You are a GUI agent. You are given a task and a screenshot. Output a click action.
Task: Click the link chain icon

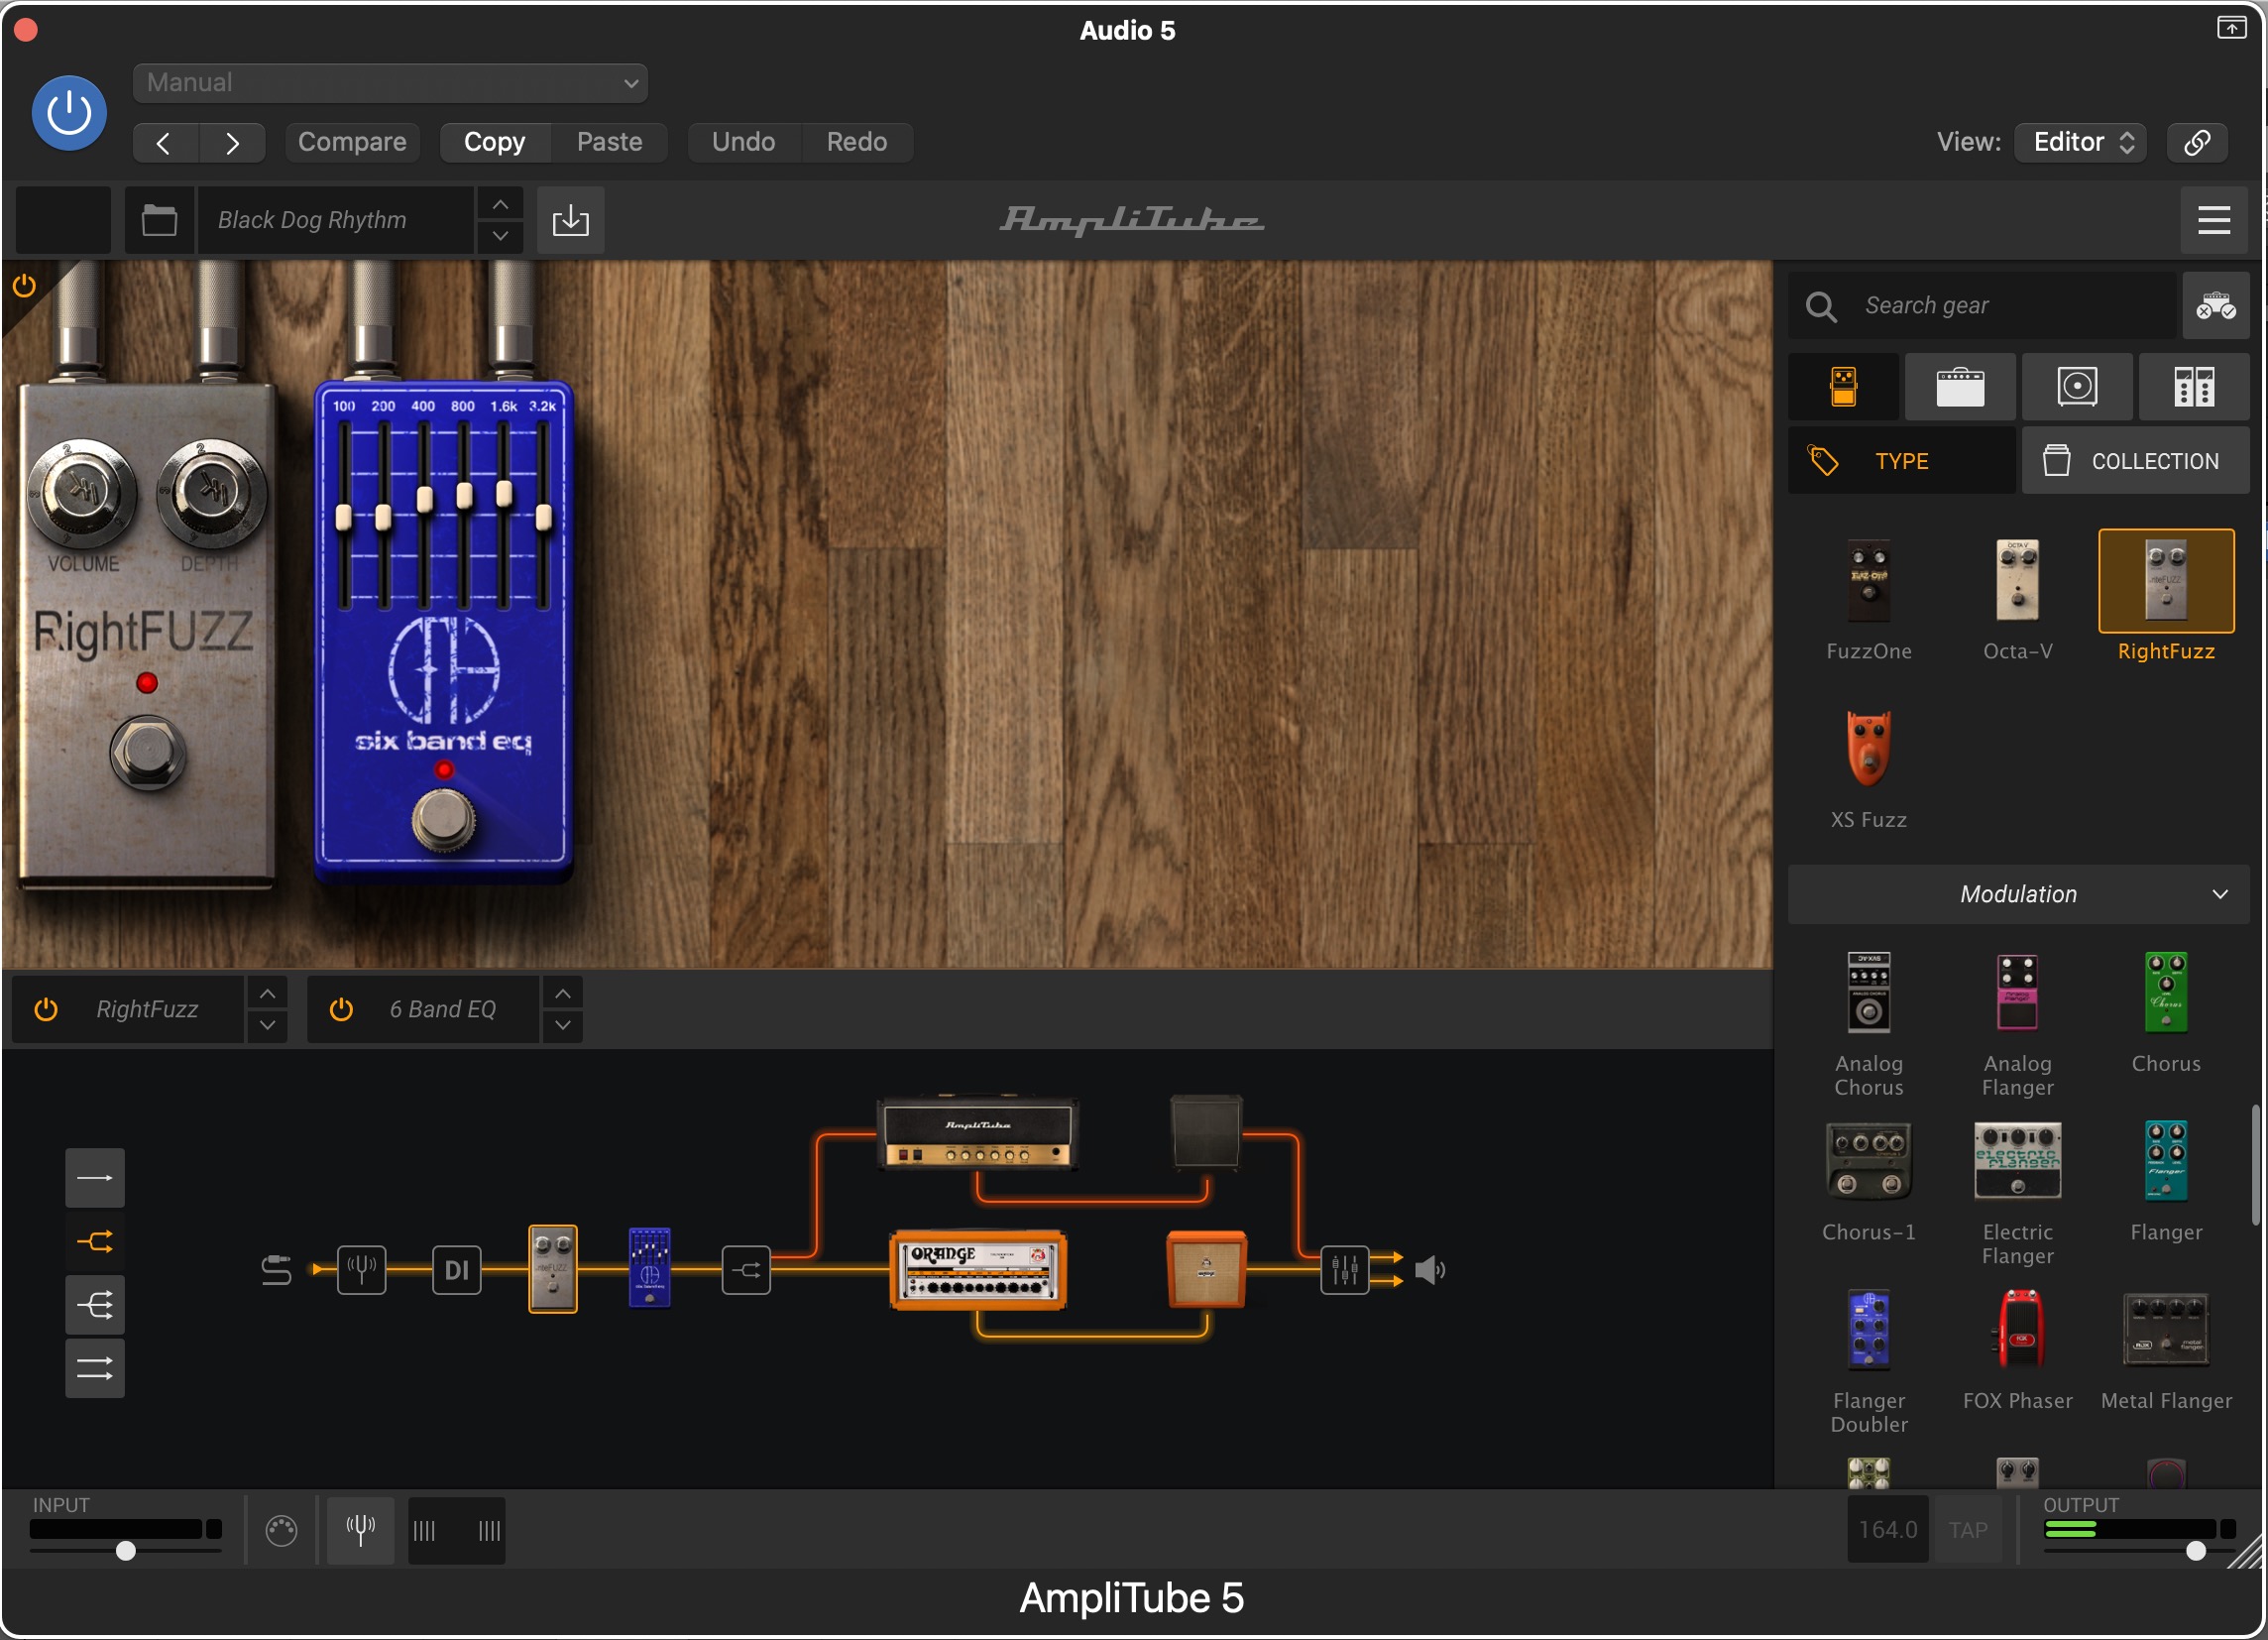[2197, 142]
